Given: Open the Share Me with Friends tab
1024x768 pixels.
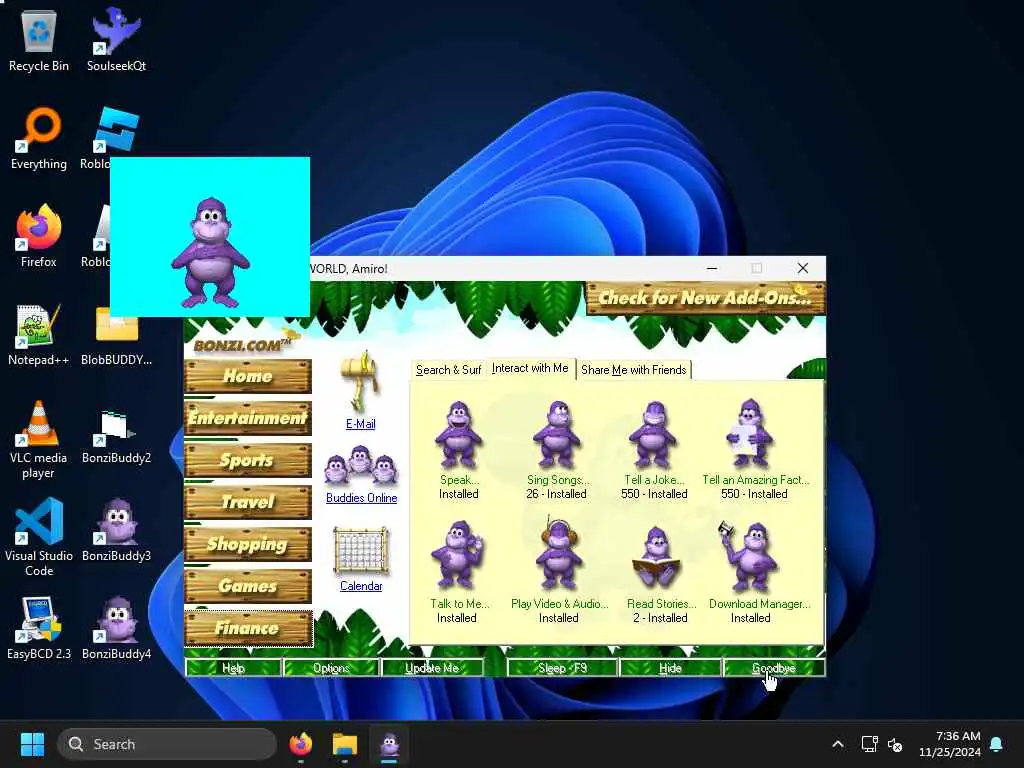Looking at the screenshot, I should point(633,370).
